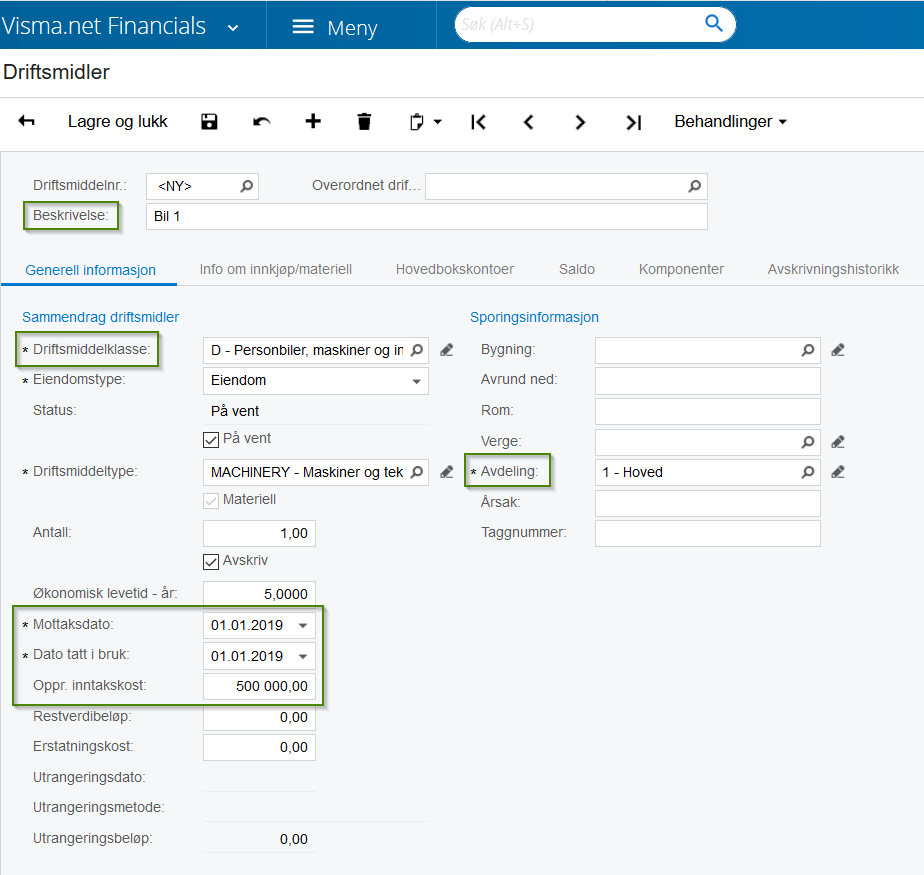Open the Meny hamburger button
This screenshot has height=875, width=924.
(x=335, y=27)
